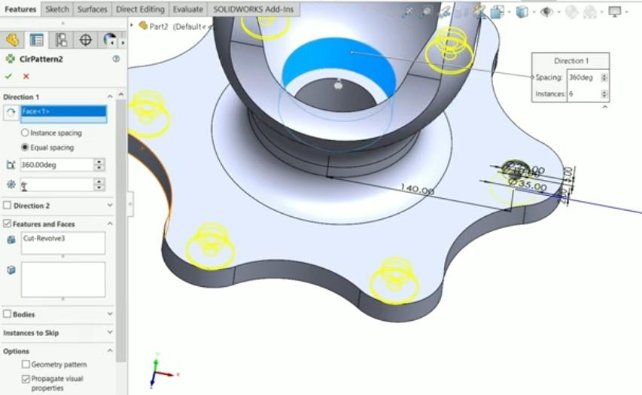The width and height of the screenshot is (642, 395).
Task: Collapse the Options section
Action: 110,351
